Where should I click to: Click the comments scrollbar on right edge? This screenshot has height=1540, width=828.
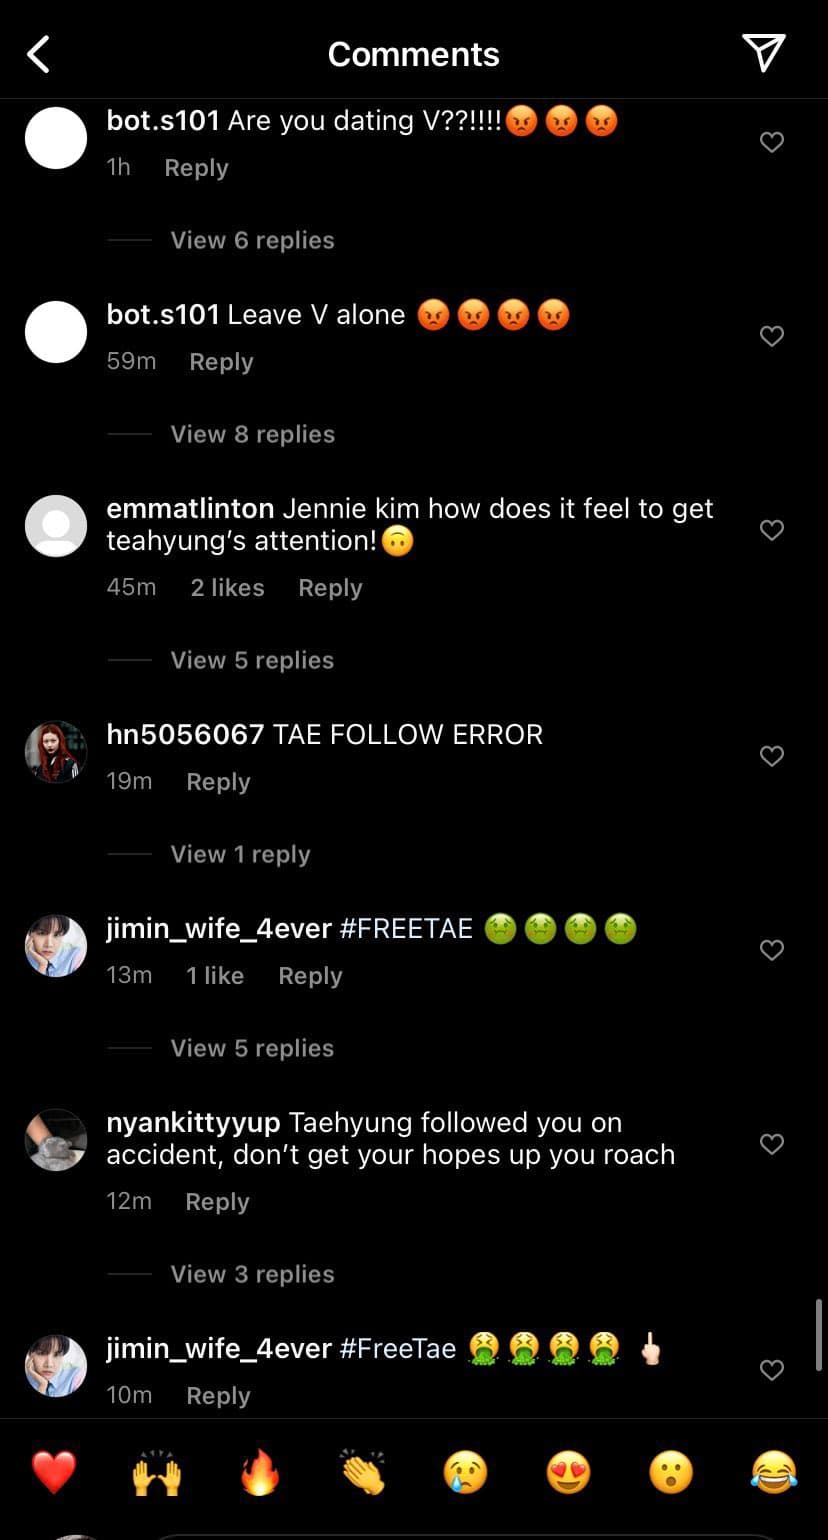pos(820,1335)
